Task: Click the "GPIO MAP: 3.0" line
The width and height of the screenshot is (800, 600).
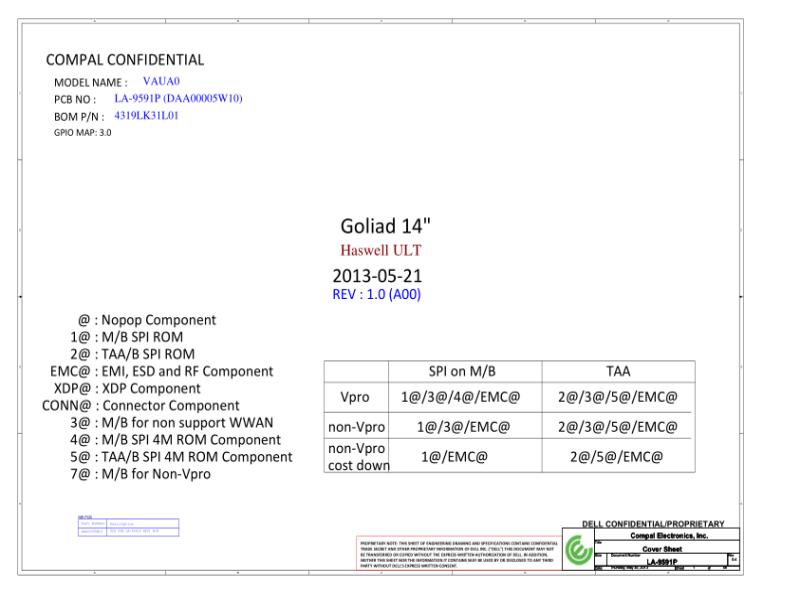Action: click(x=83, y=133)
